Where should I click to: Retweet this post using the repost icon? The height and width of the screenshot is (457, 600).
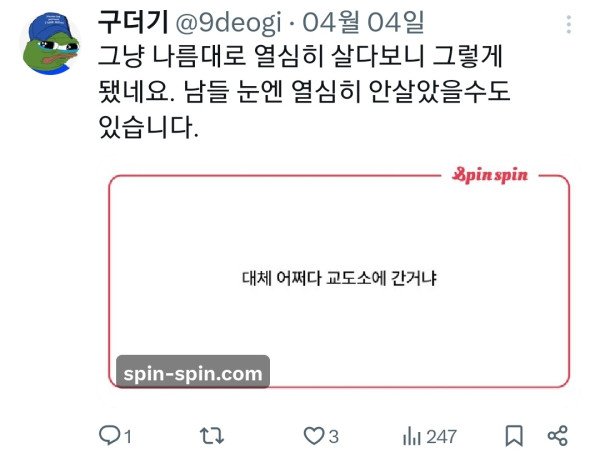[212, 436]
